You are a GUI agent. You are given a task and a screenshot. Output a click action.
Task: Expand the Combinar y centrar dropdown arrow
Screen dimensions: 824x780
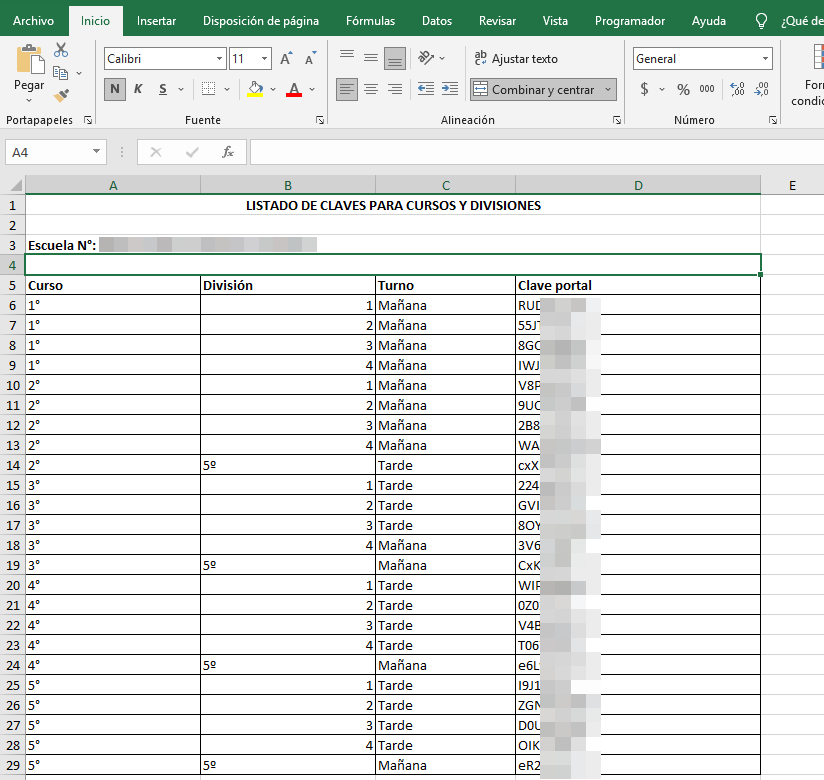[608, 89]
